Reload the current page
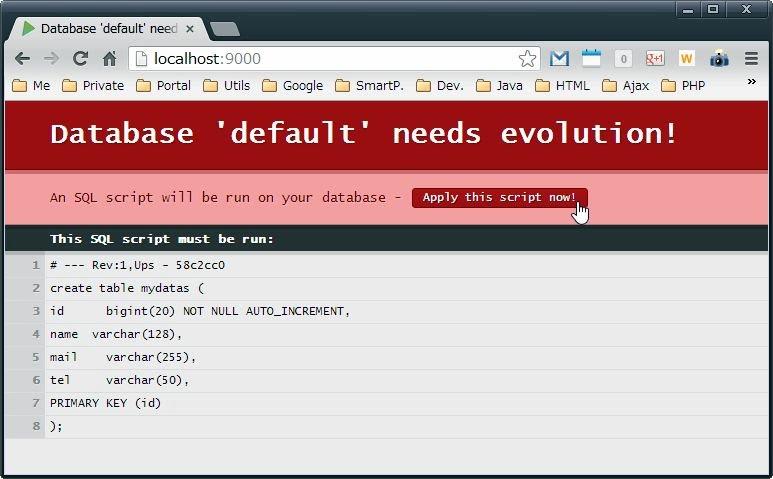773x479 pixels. point(81,59)
